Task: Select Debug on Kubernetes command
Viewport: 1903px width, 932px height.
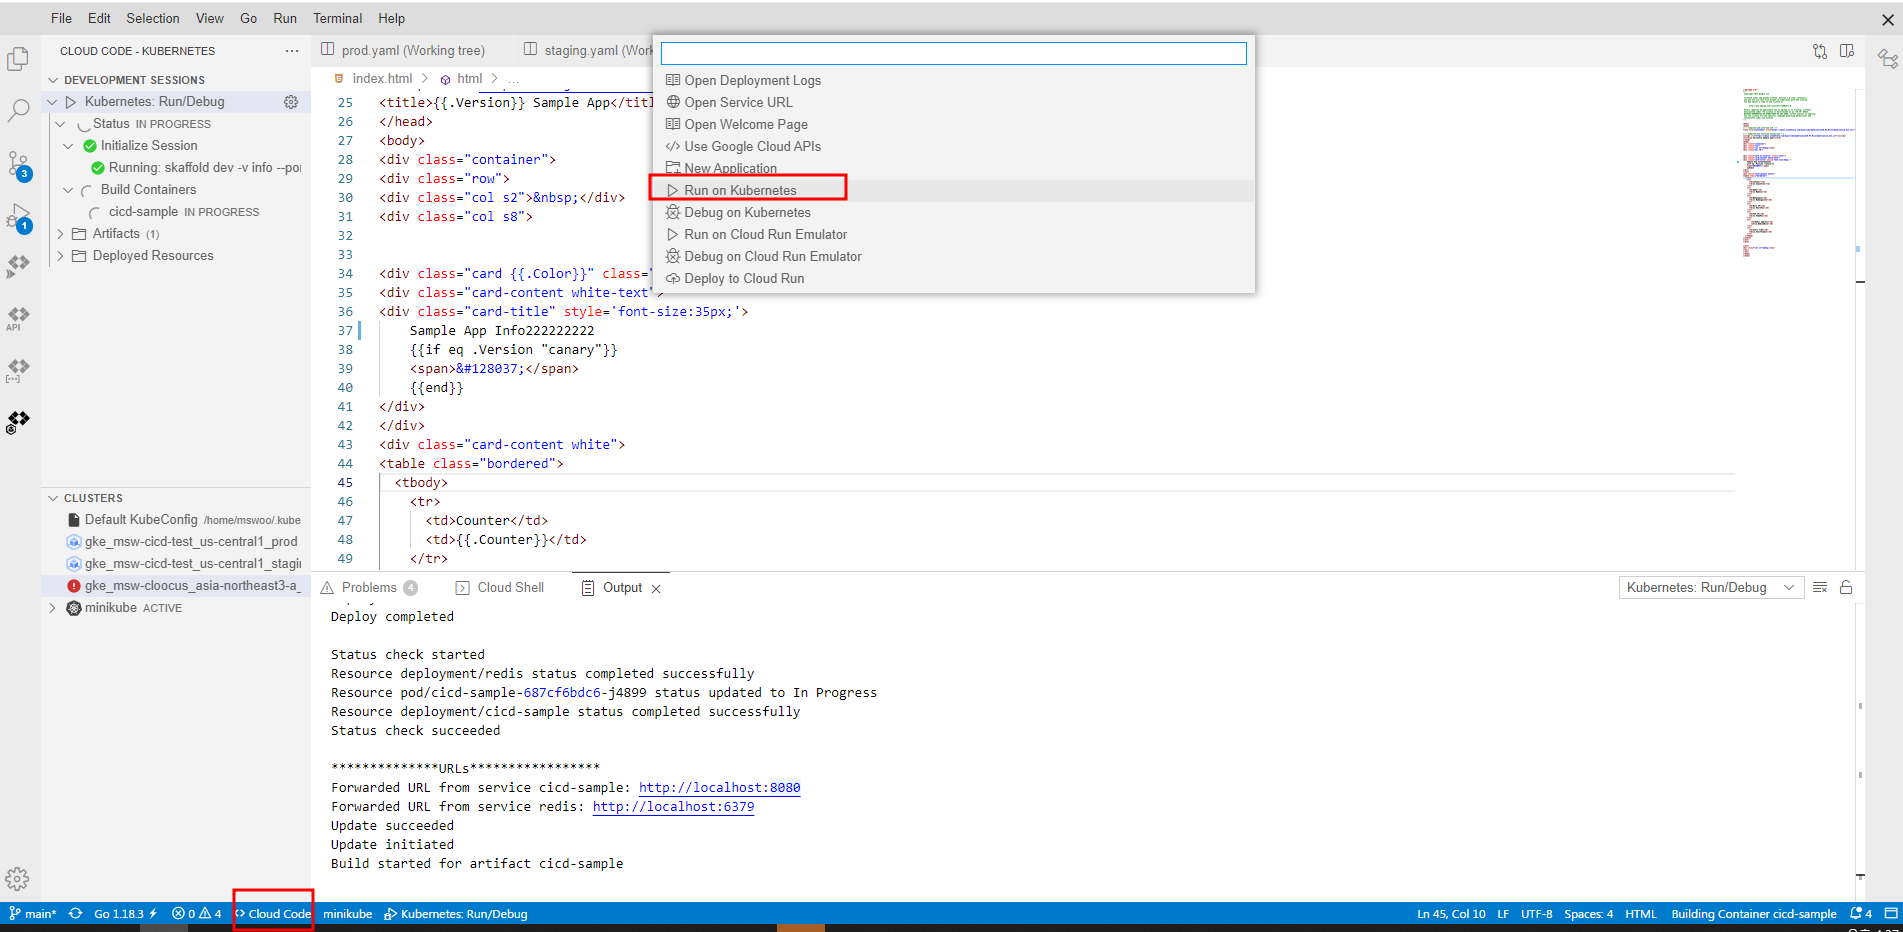Action: coord(953,213)
